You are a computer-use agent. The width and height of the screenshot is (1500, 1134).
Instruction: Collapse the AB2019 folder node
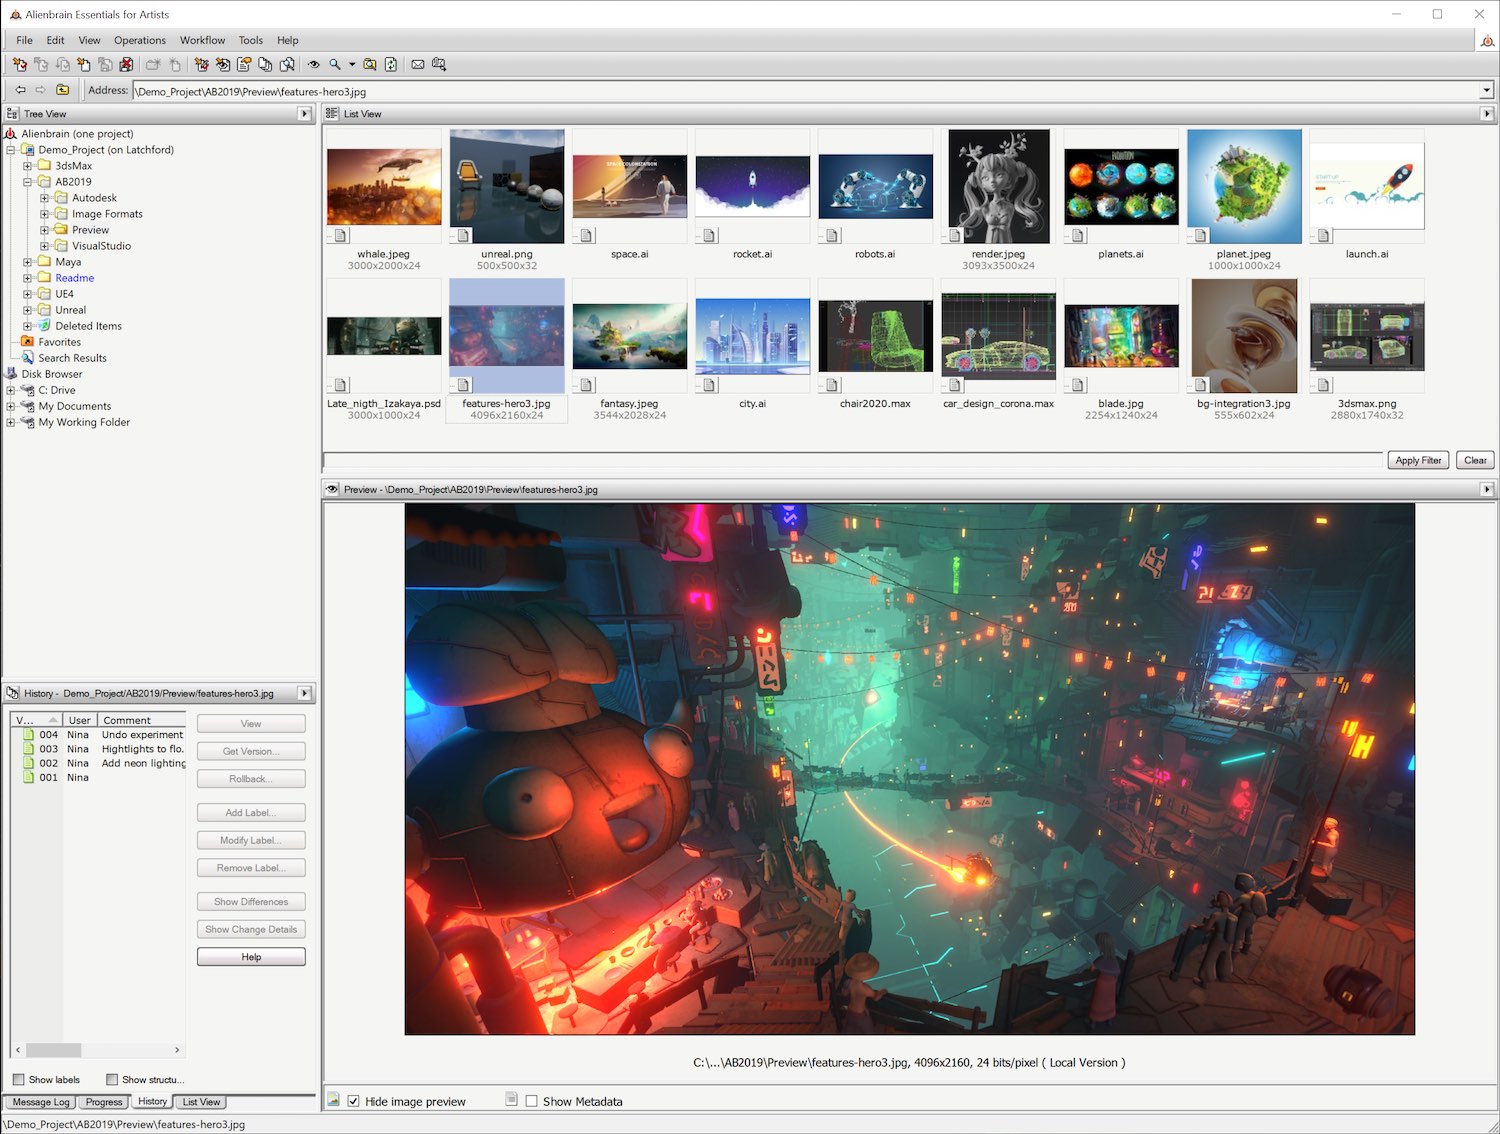pyautogui.click(x=28, y=182)
